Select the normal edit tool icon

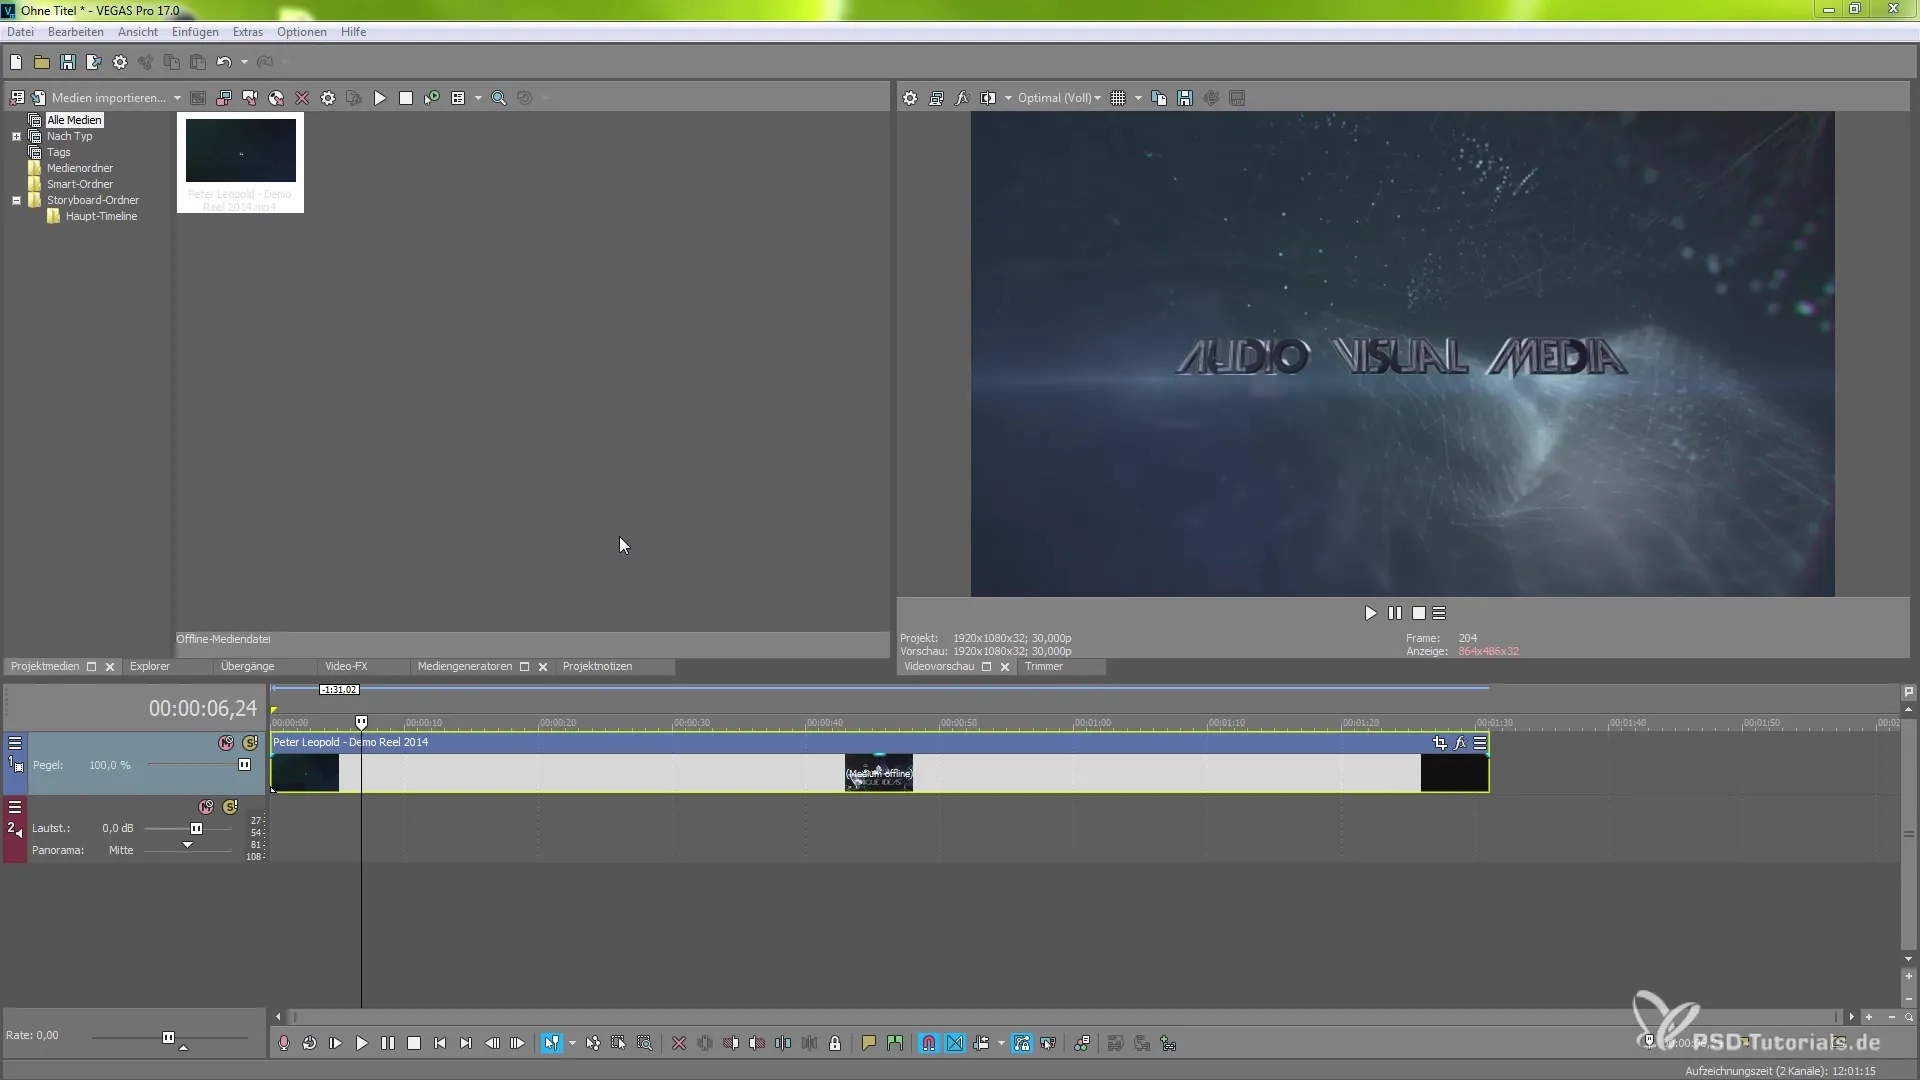(551, 1043)
